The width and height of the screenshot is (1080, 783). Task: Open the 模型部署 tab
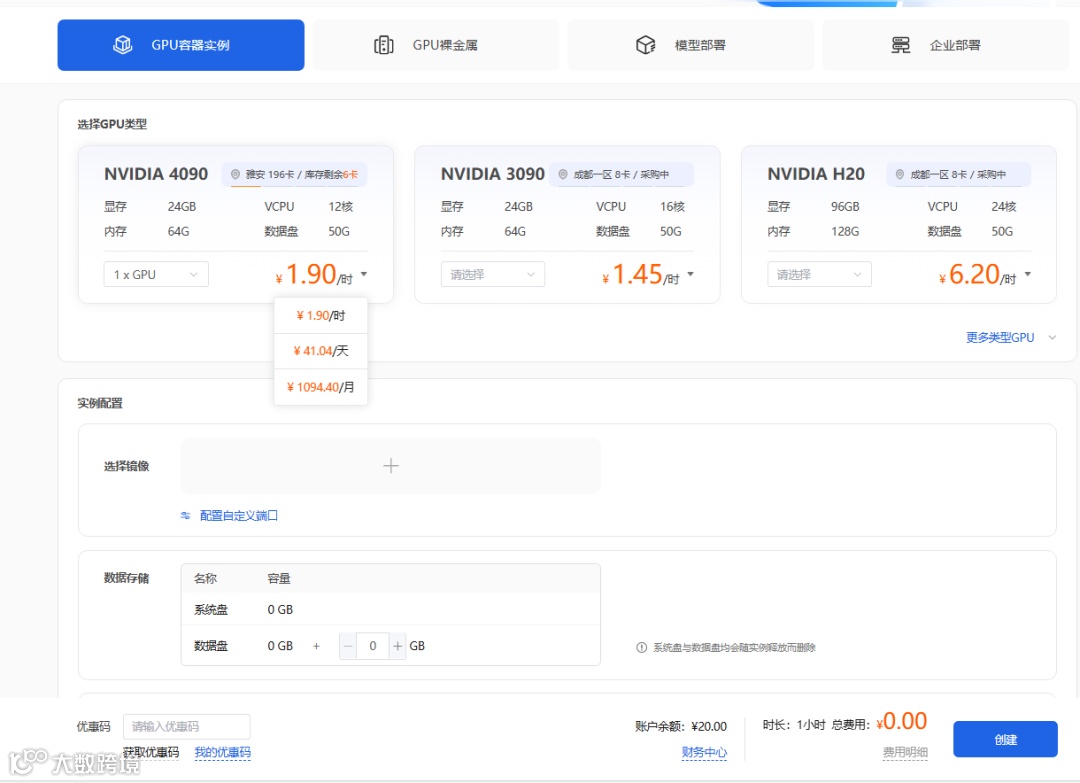tap(690, 45)
